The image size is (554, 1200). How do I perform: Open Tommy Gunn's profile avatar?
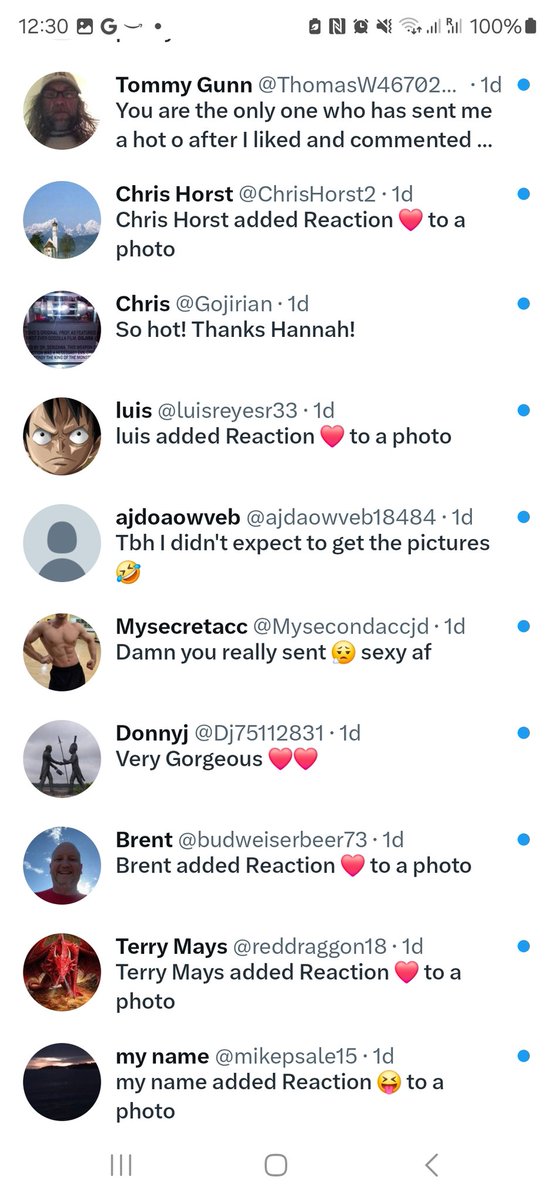click(62, 111)
